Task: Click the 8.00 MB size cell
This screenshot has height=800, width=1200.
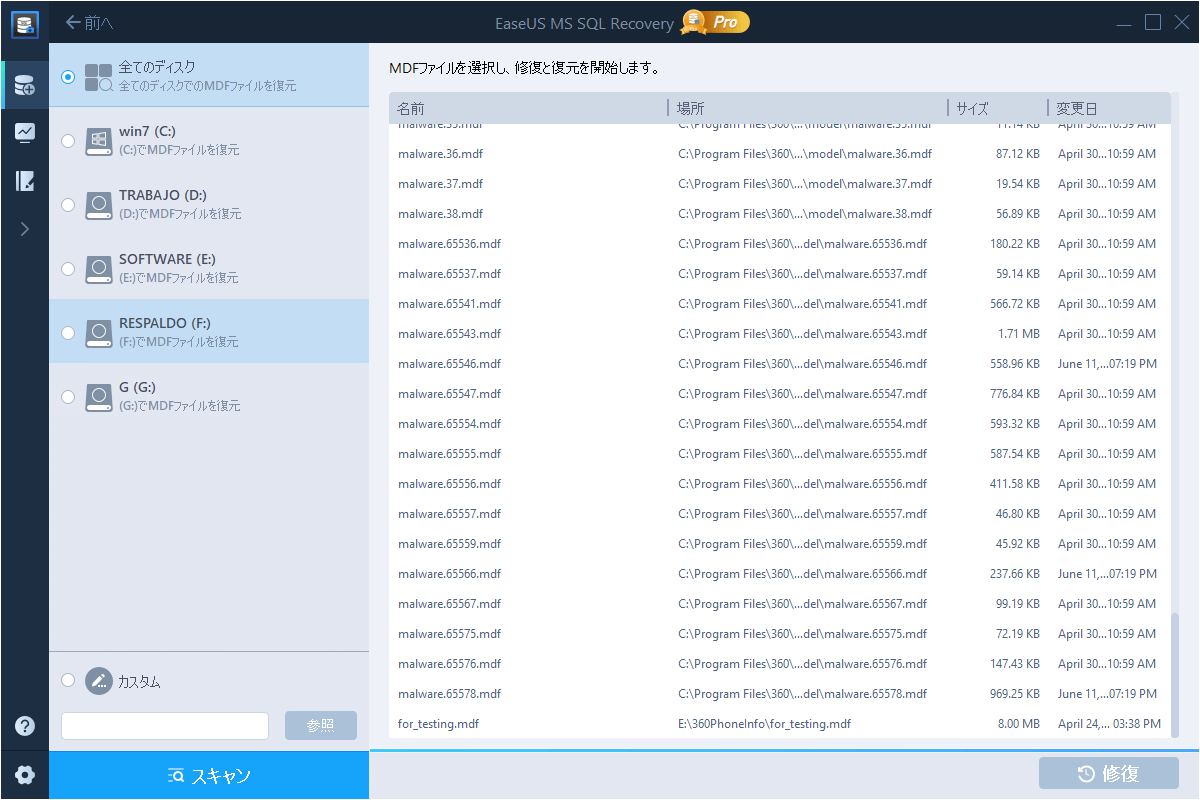Action: pyautogui.click(x=1019, y=724)
